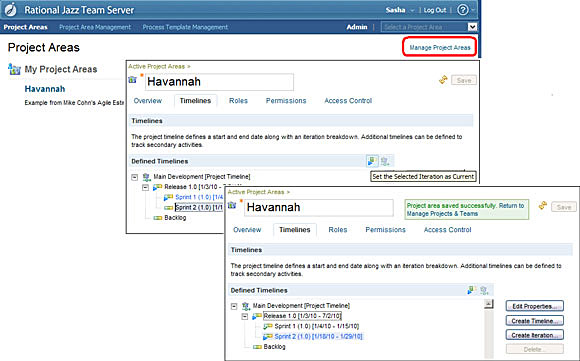Screen dimensions: 580x361
Task: Click Sprint 2 iteration icon in front panel
Action: click(267, 337)
